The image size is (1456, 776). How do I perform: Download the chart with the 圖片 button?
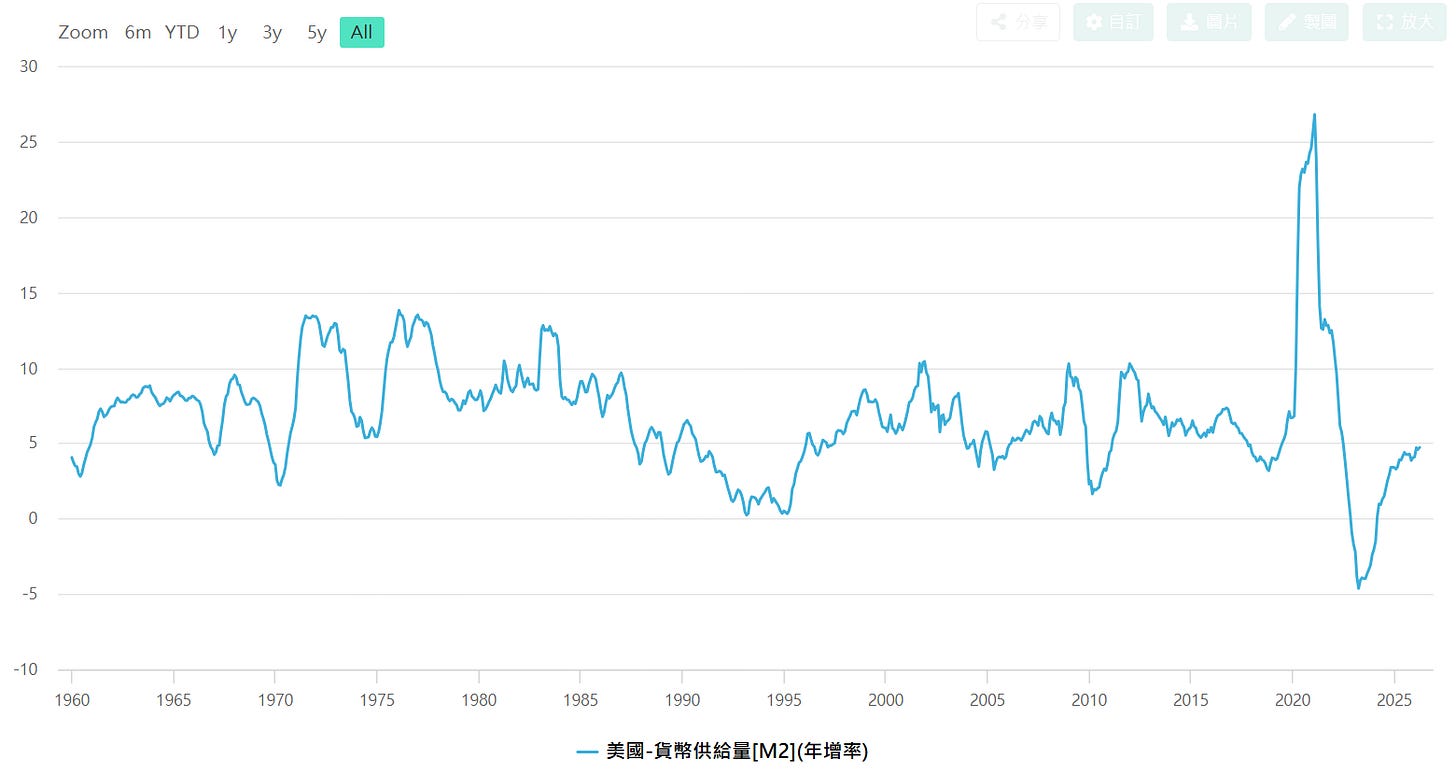coord(1209,22)
